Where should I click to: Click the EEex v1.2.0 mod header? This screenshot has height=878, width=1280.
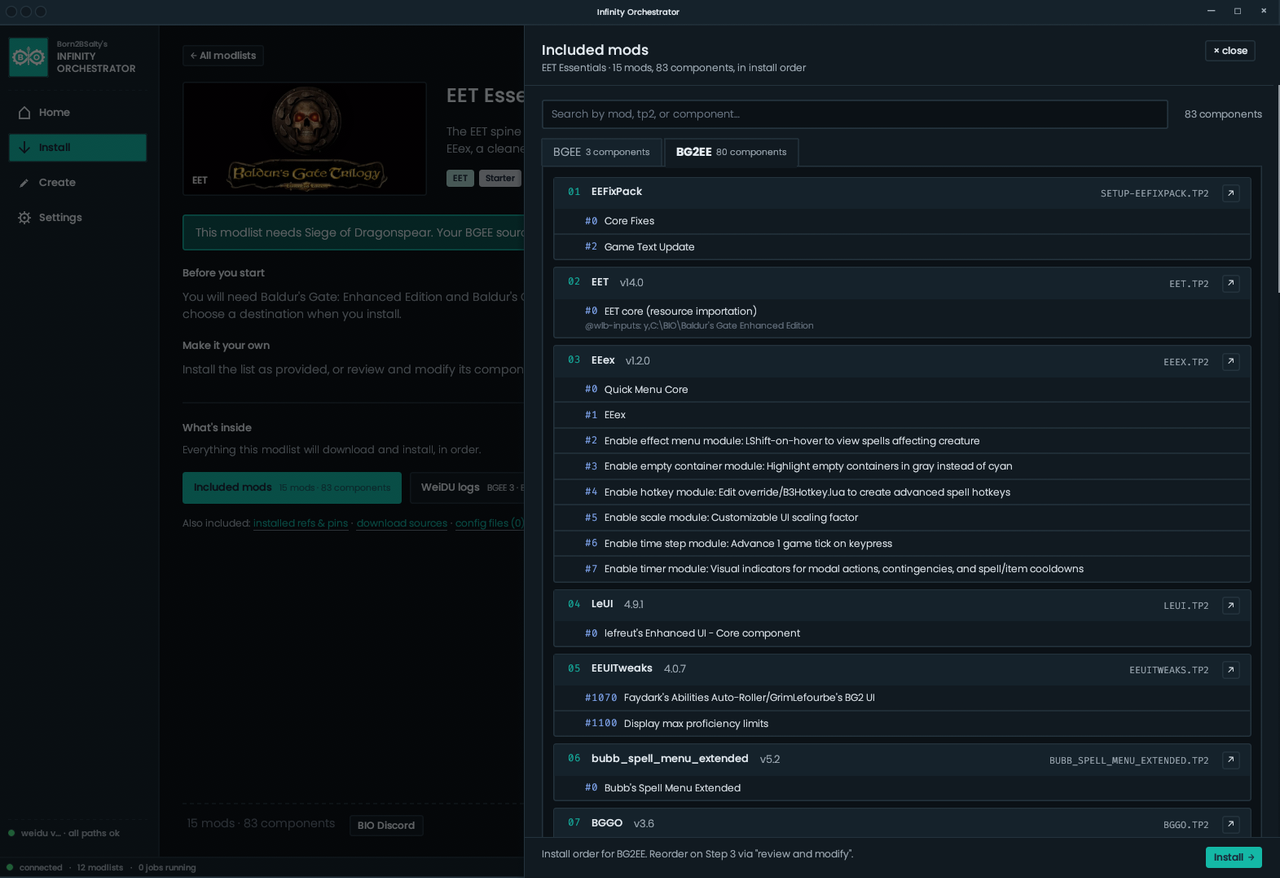(902, 361)
